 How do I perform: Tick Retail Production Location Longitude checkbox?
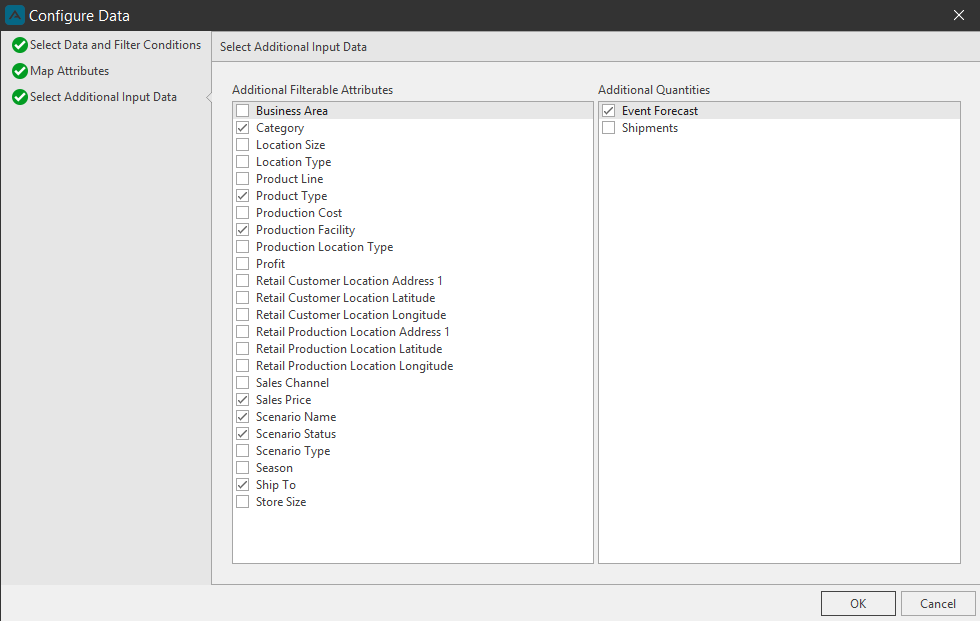point(242,366)
